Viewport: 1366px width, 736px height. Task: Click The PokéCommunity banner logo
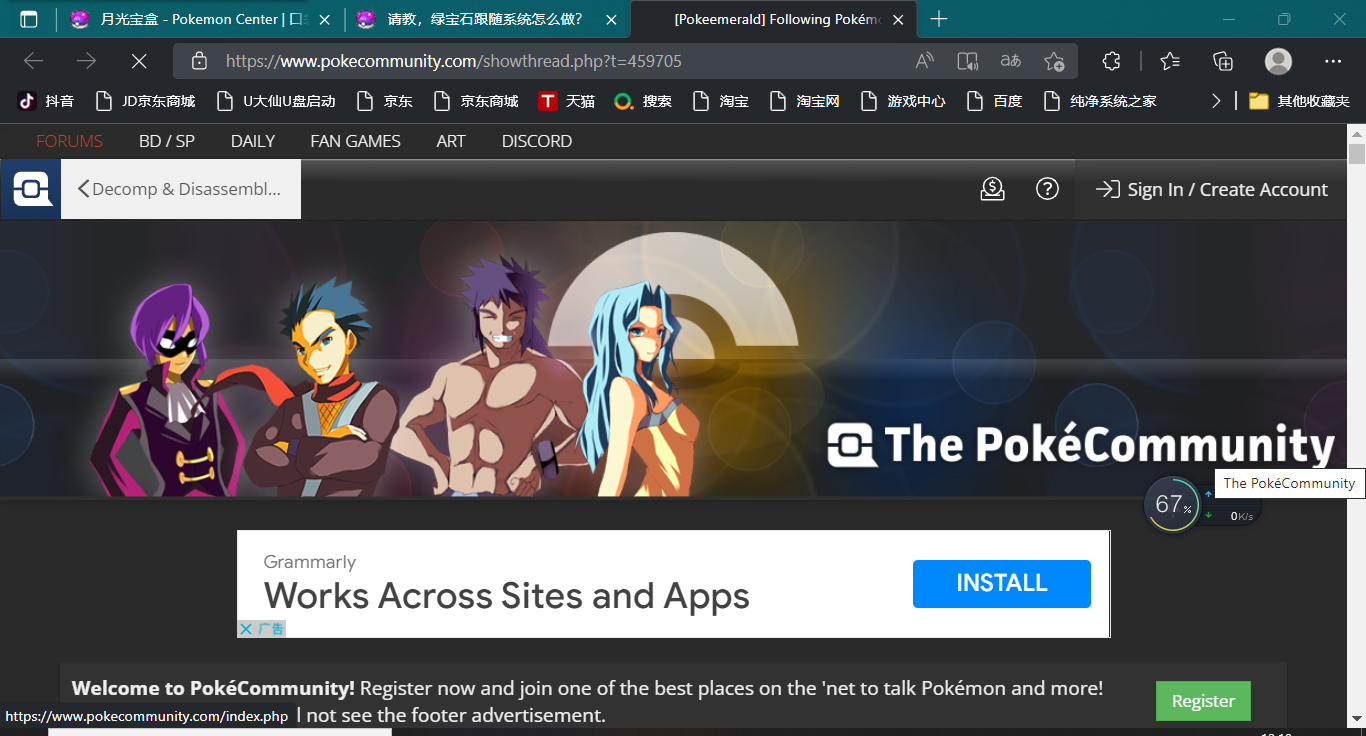point(1081,445)
